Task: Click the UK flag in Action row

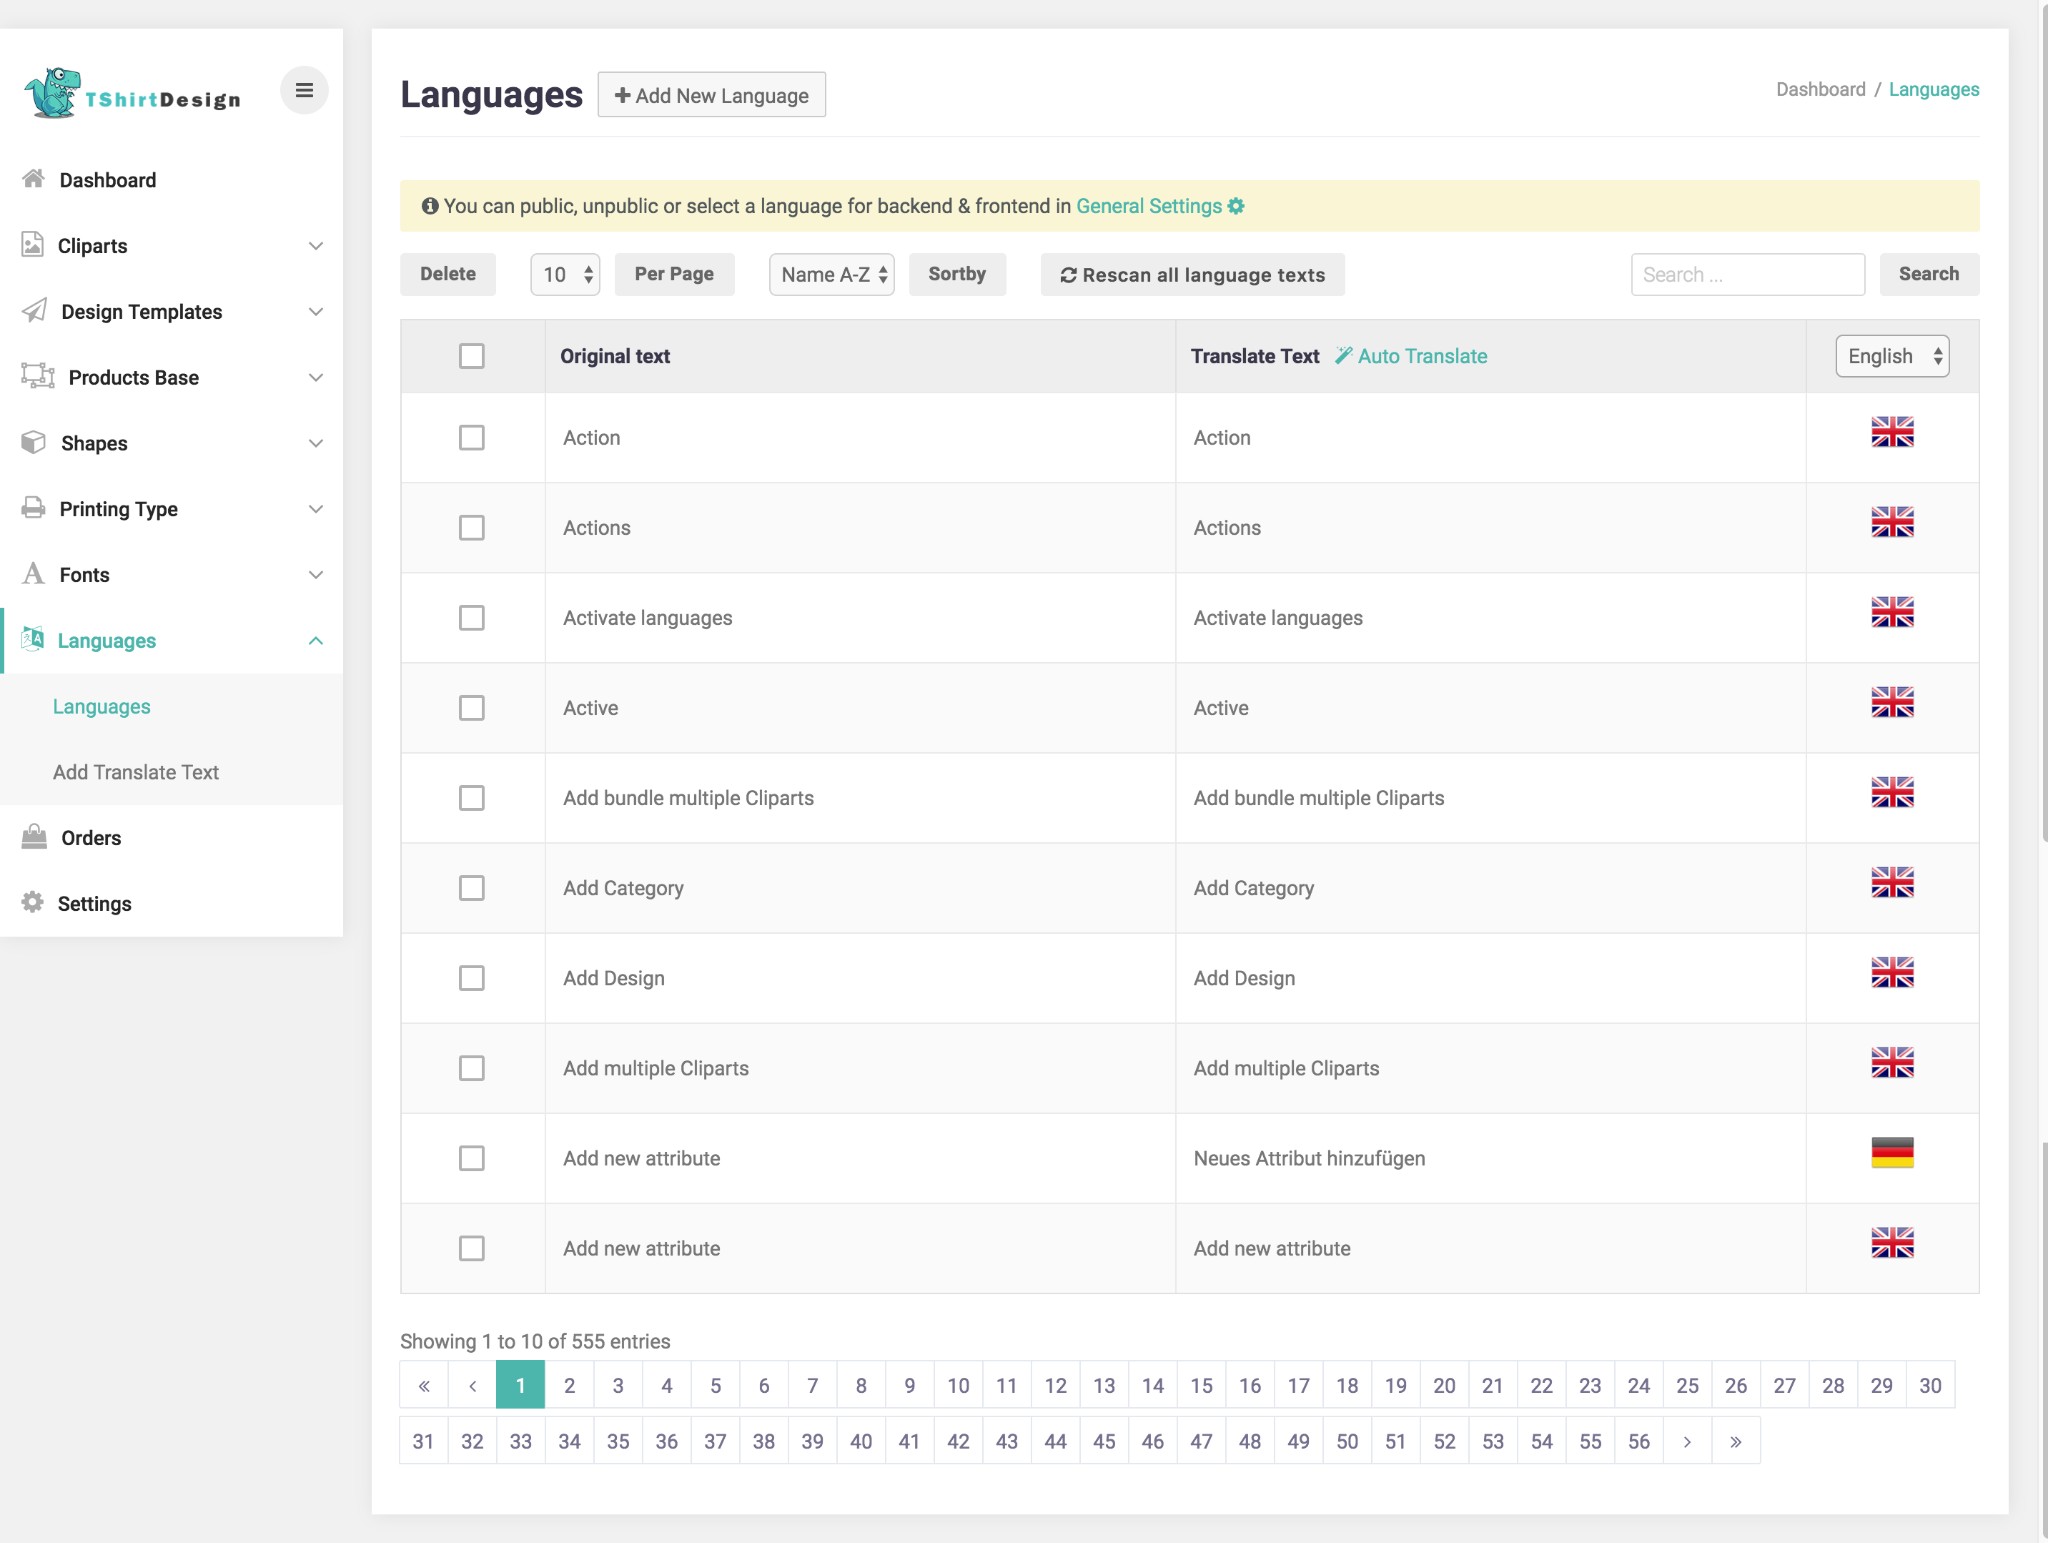Action: [1891, 432]
